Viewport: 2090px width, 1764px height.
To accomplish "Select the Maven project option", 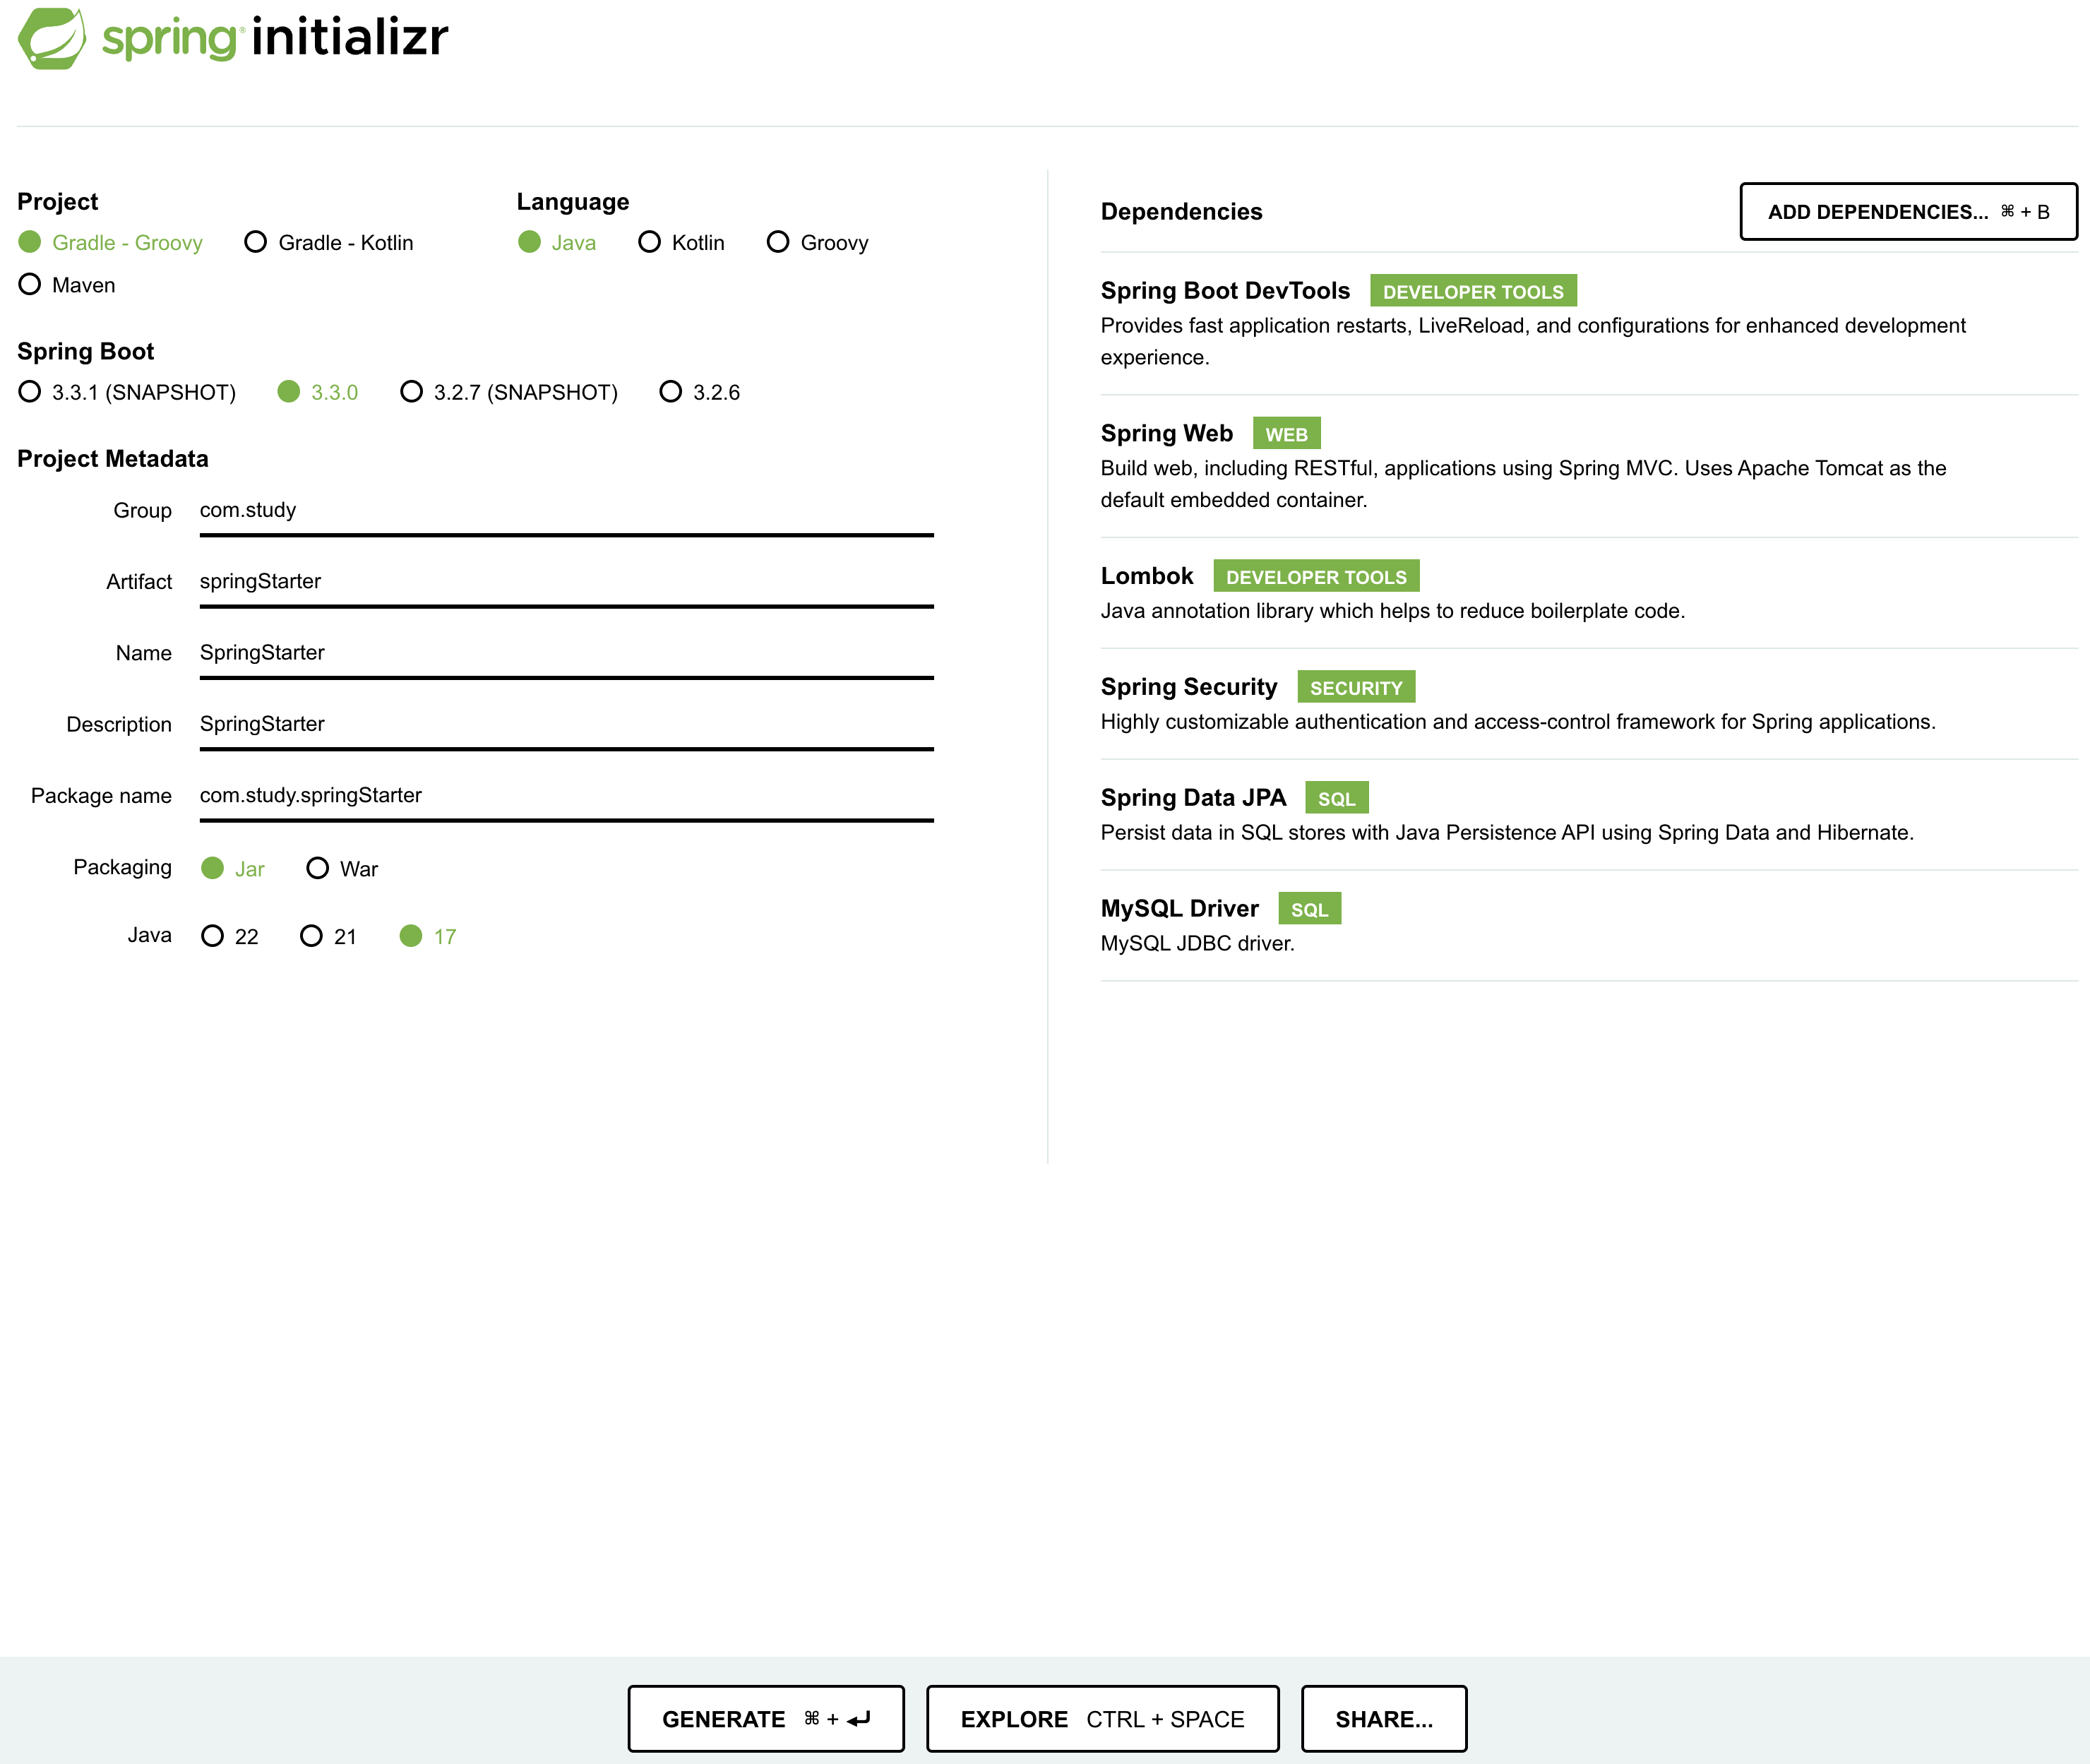I will [x=30, y=285].
